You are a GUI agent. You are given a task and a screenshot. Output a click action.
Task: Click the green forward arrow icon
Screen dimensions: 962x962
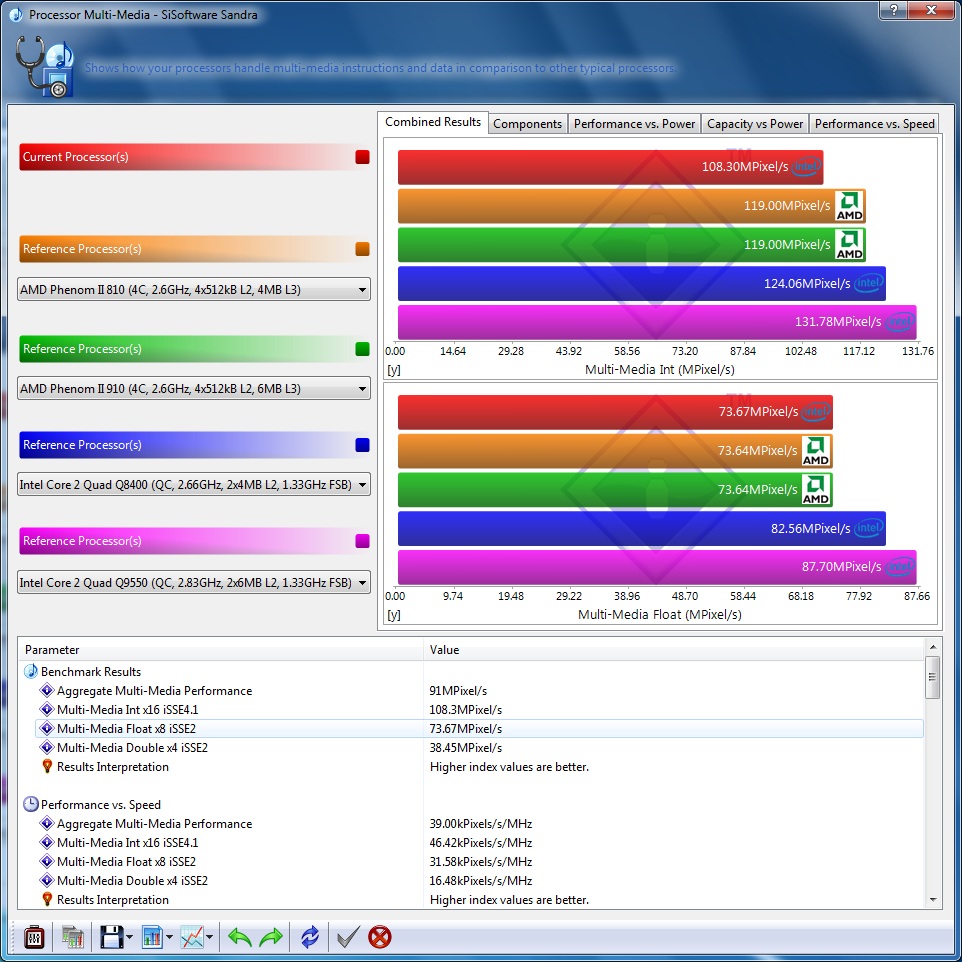pyautogui.click(x=271, y=937)
